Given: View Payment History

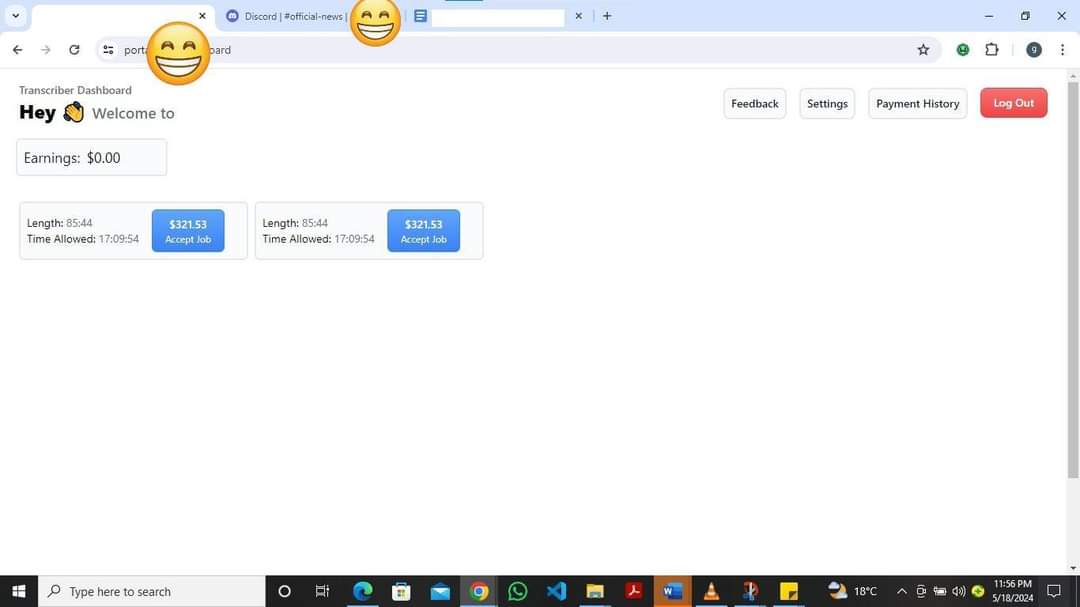Looking at the screenshot, I should click(917, 103).
